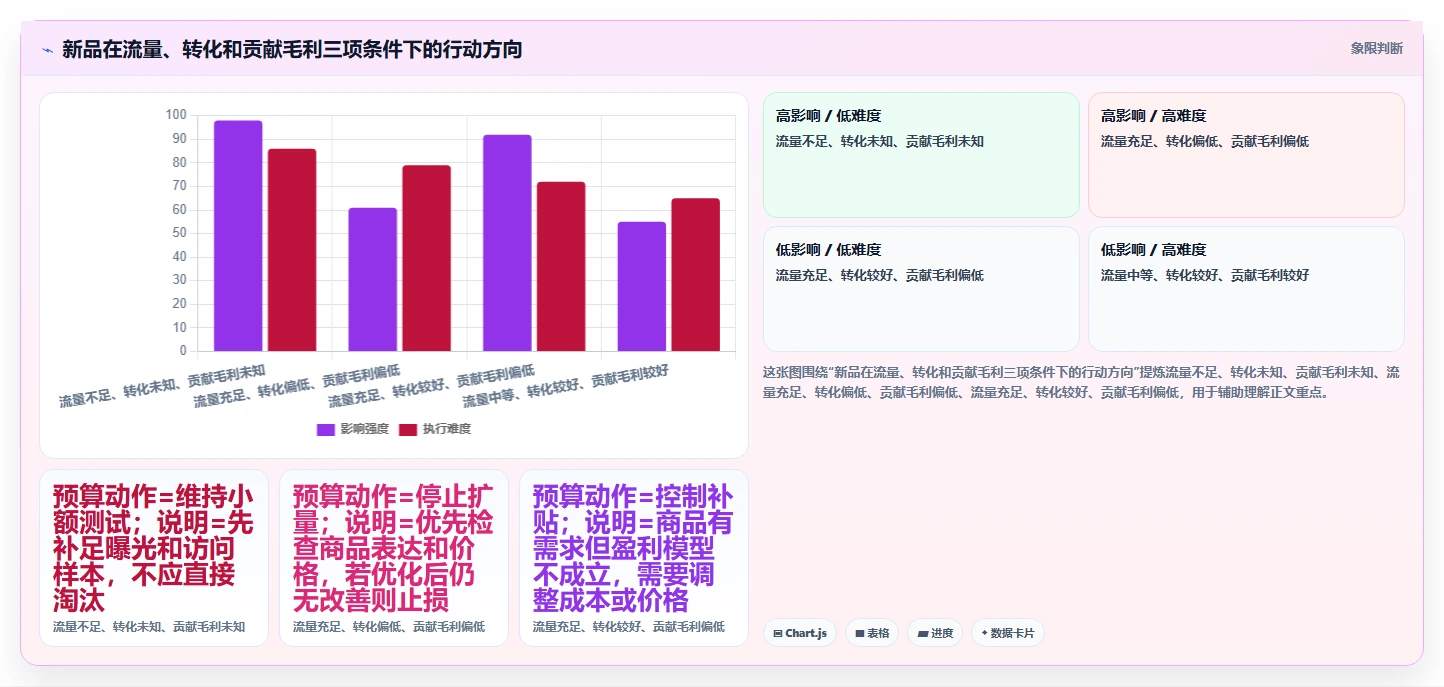
Task: Click the 数据卡片 chip
Action: (1008, 633)
